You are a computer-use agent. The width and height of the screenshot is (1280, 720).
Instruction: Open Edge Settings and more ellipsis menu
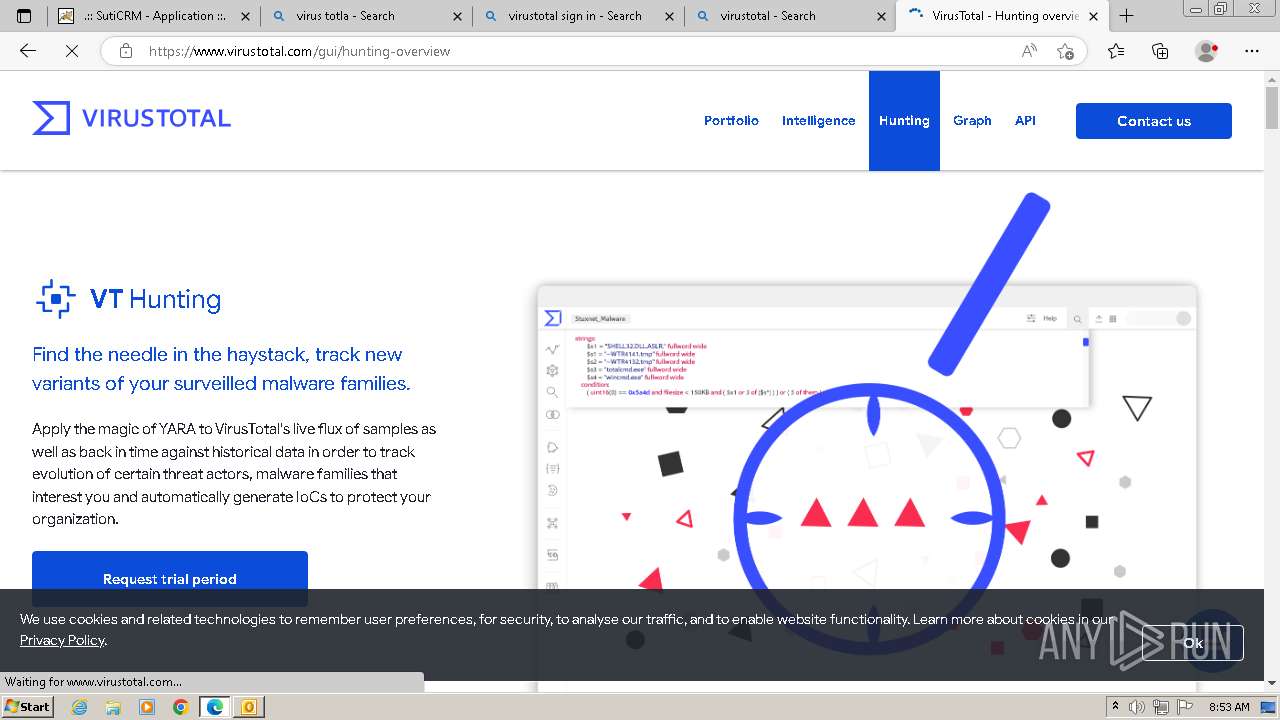[1252, 51]
